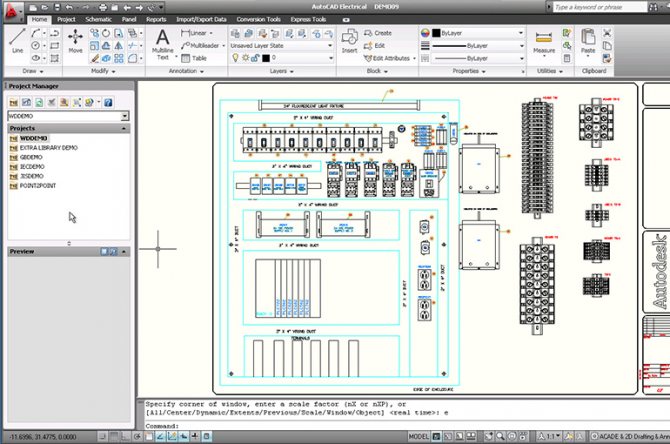670x444 pixels.
Task: Click the Zoom magnifier in status bar
Action: point(500,436)
